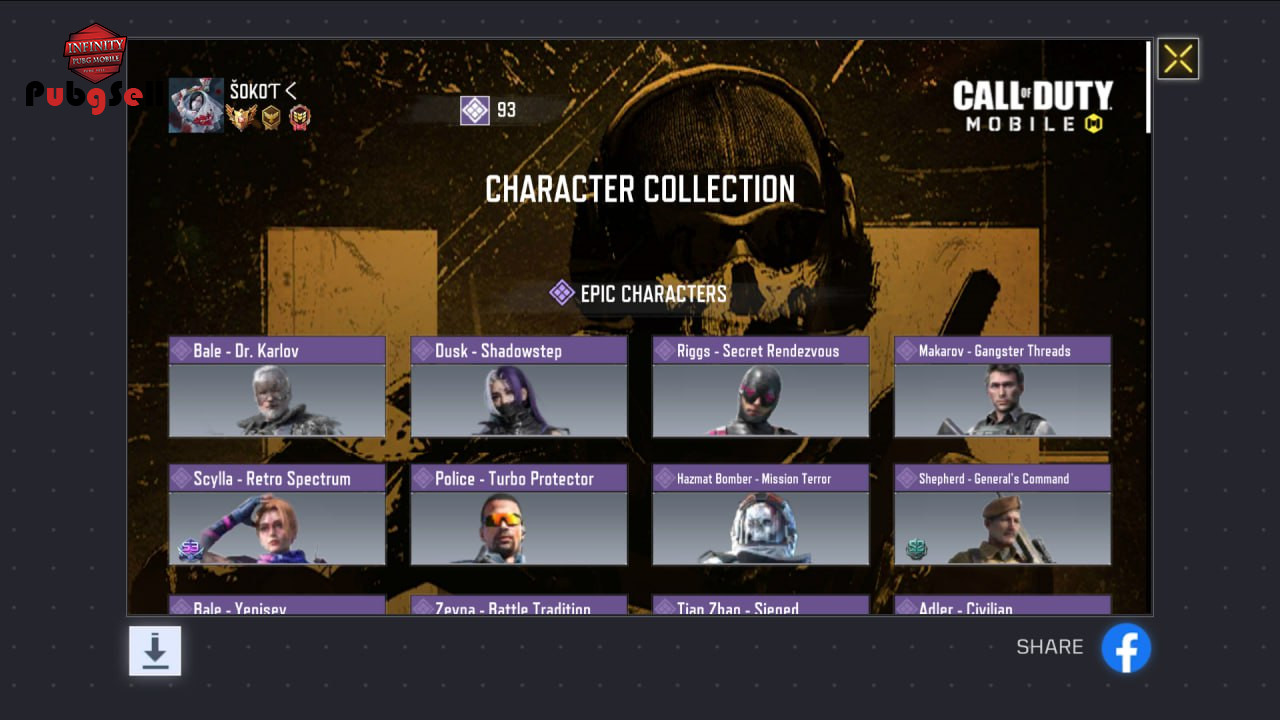Select the Dusk - Shadowstep character
Viewport: 1280px width, 720px height.
click(519, 387)
